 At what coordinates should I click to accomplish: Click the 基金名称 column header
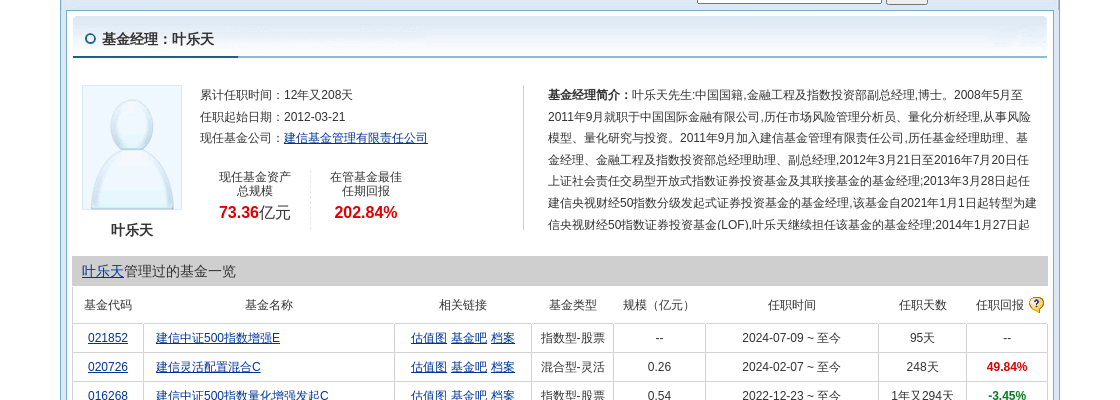[x=269, y=305]
